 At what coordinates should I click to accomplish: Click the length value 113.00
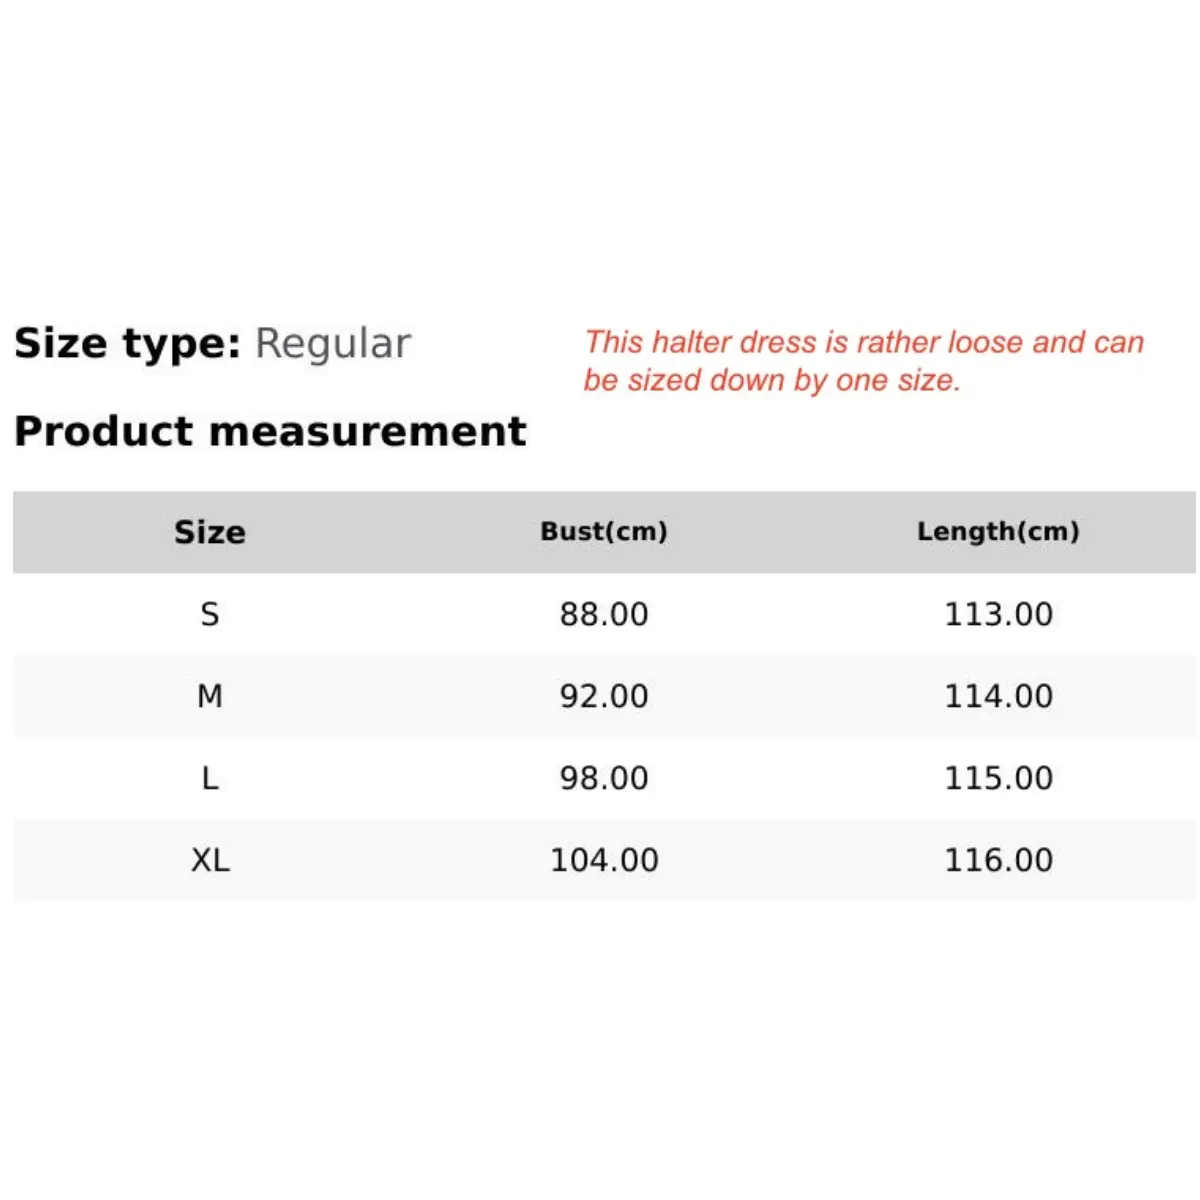click(998, 614)
